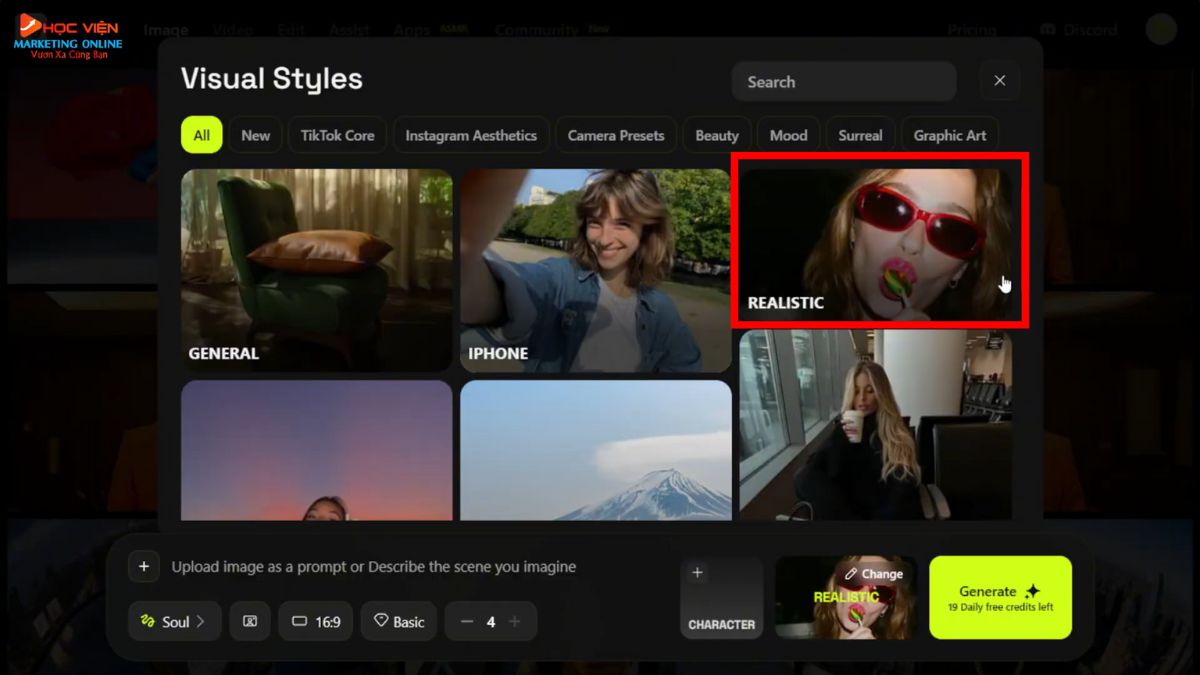
Task: Increase image count with plus icon
Action: [515, 621]
